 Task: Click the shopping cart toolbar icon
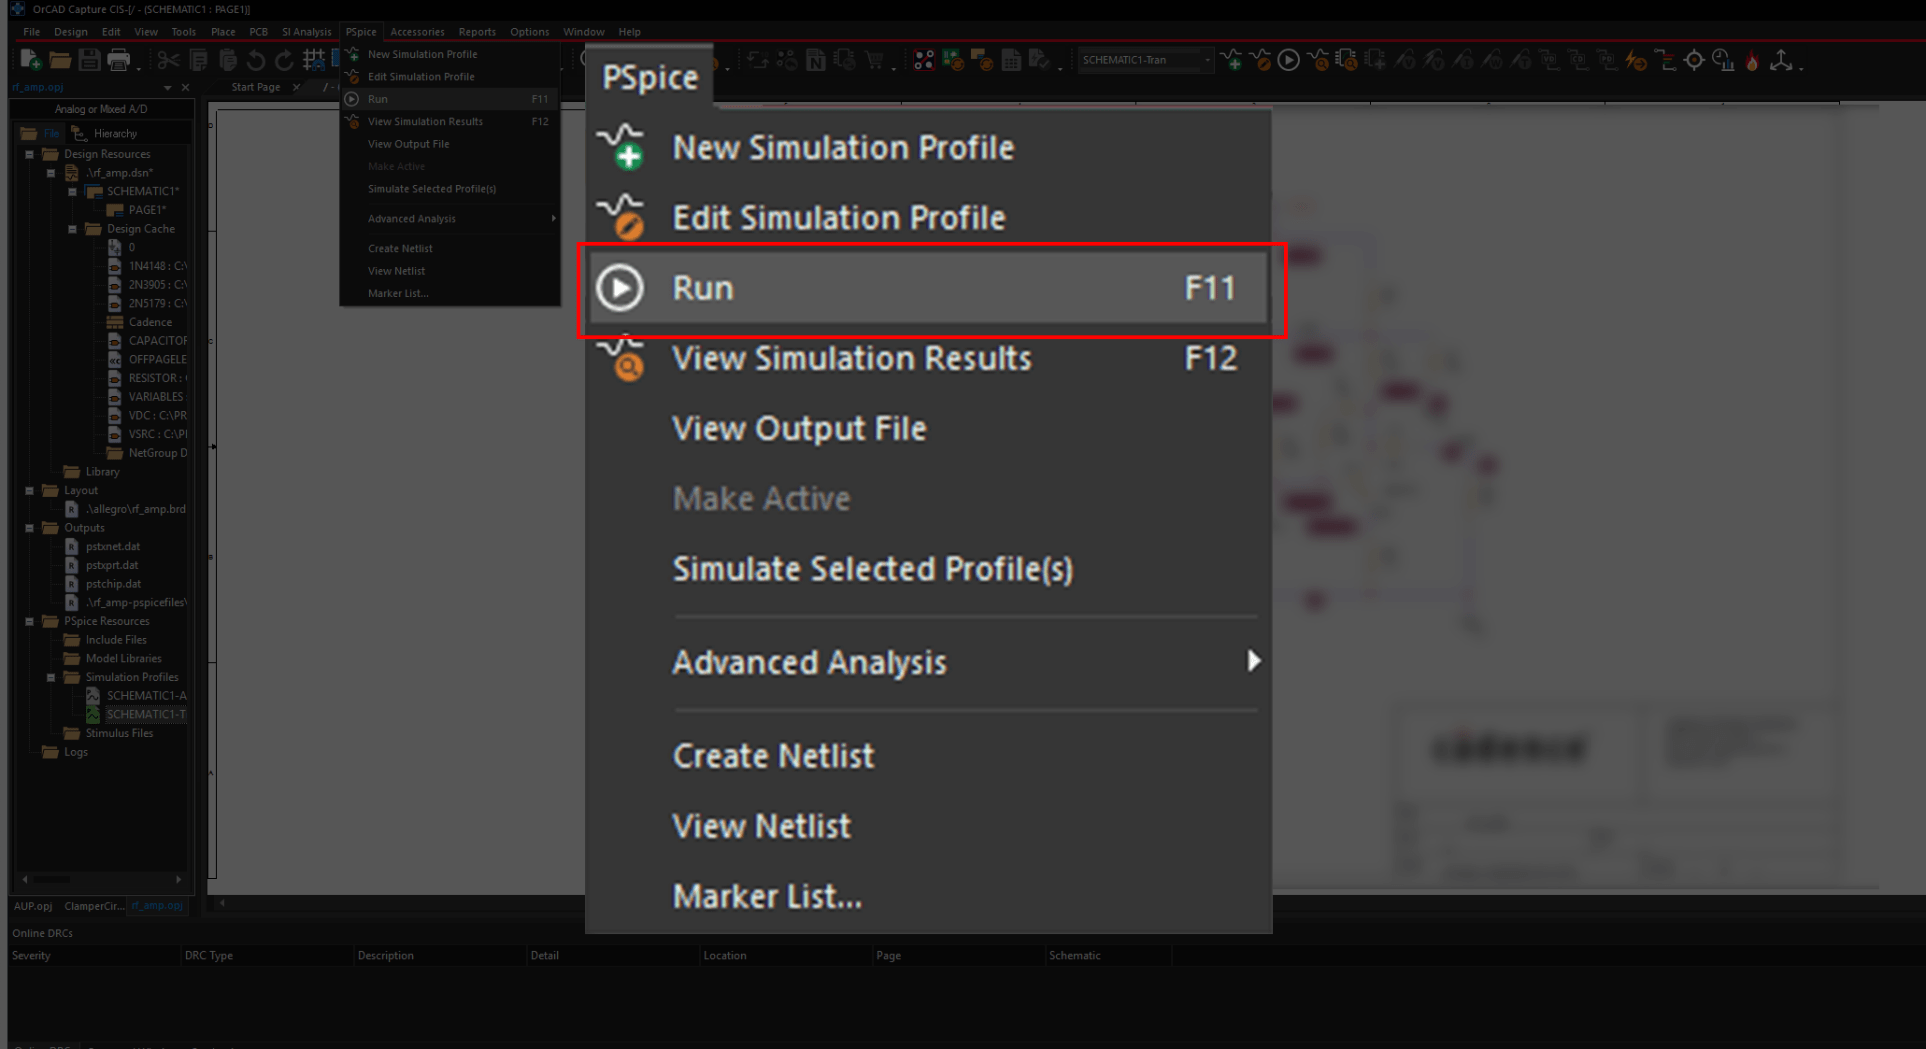(x=874, y=61)
